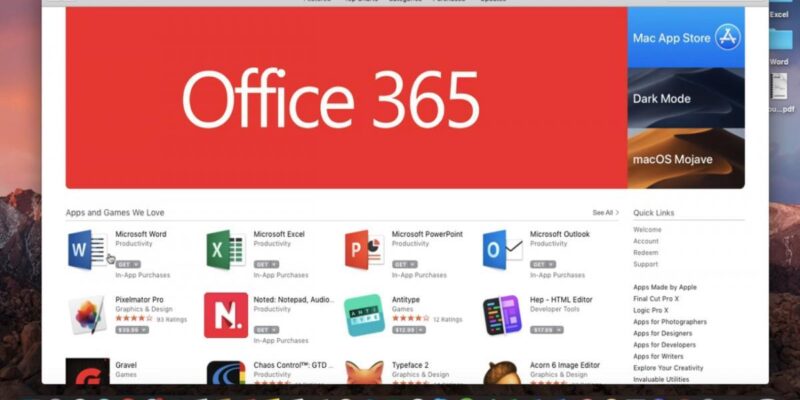Screen dimensions: 800x400
Task: Open the Final Cut Pro X link
Action: (x=656, y=298)
